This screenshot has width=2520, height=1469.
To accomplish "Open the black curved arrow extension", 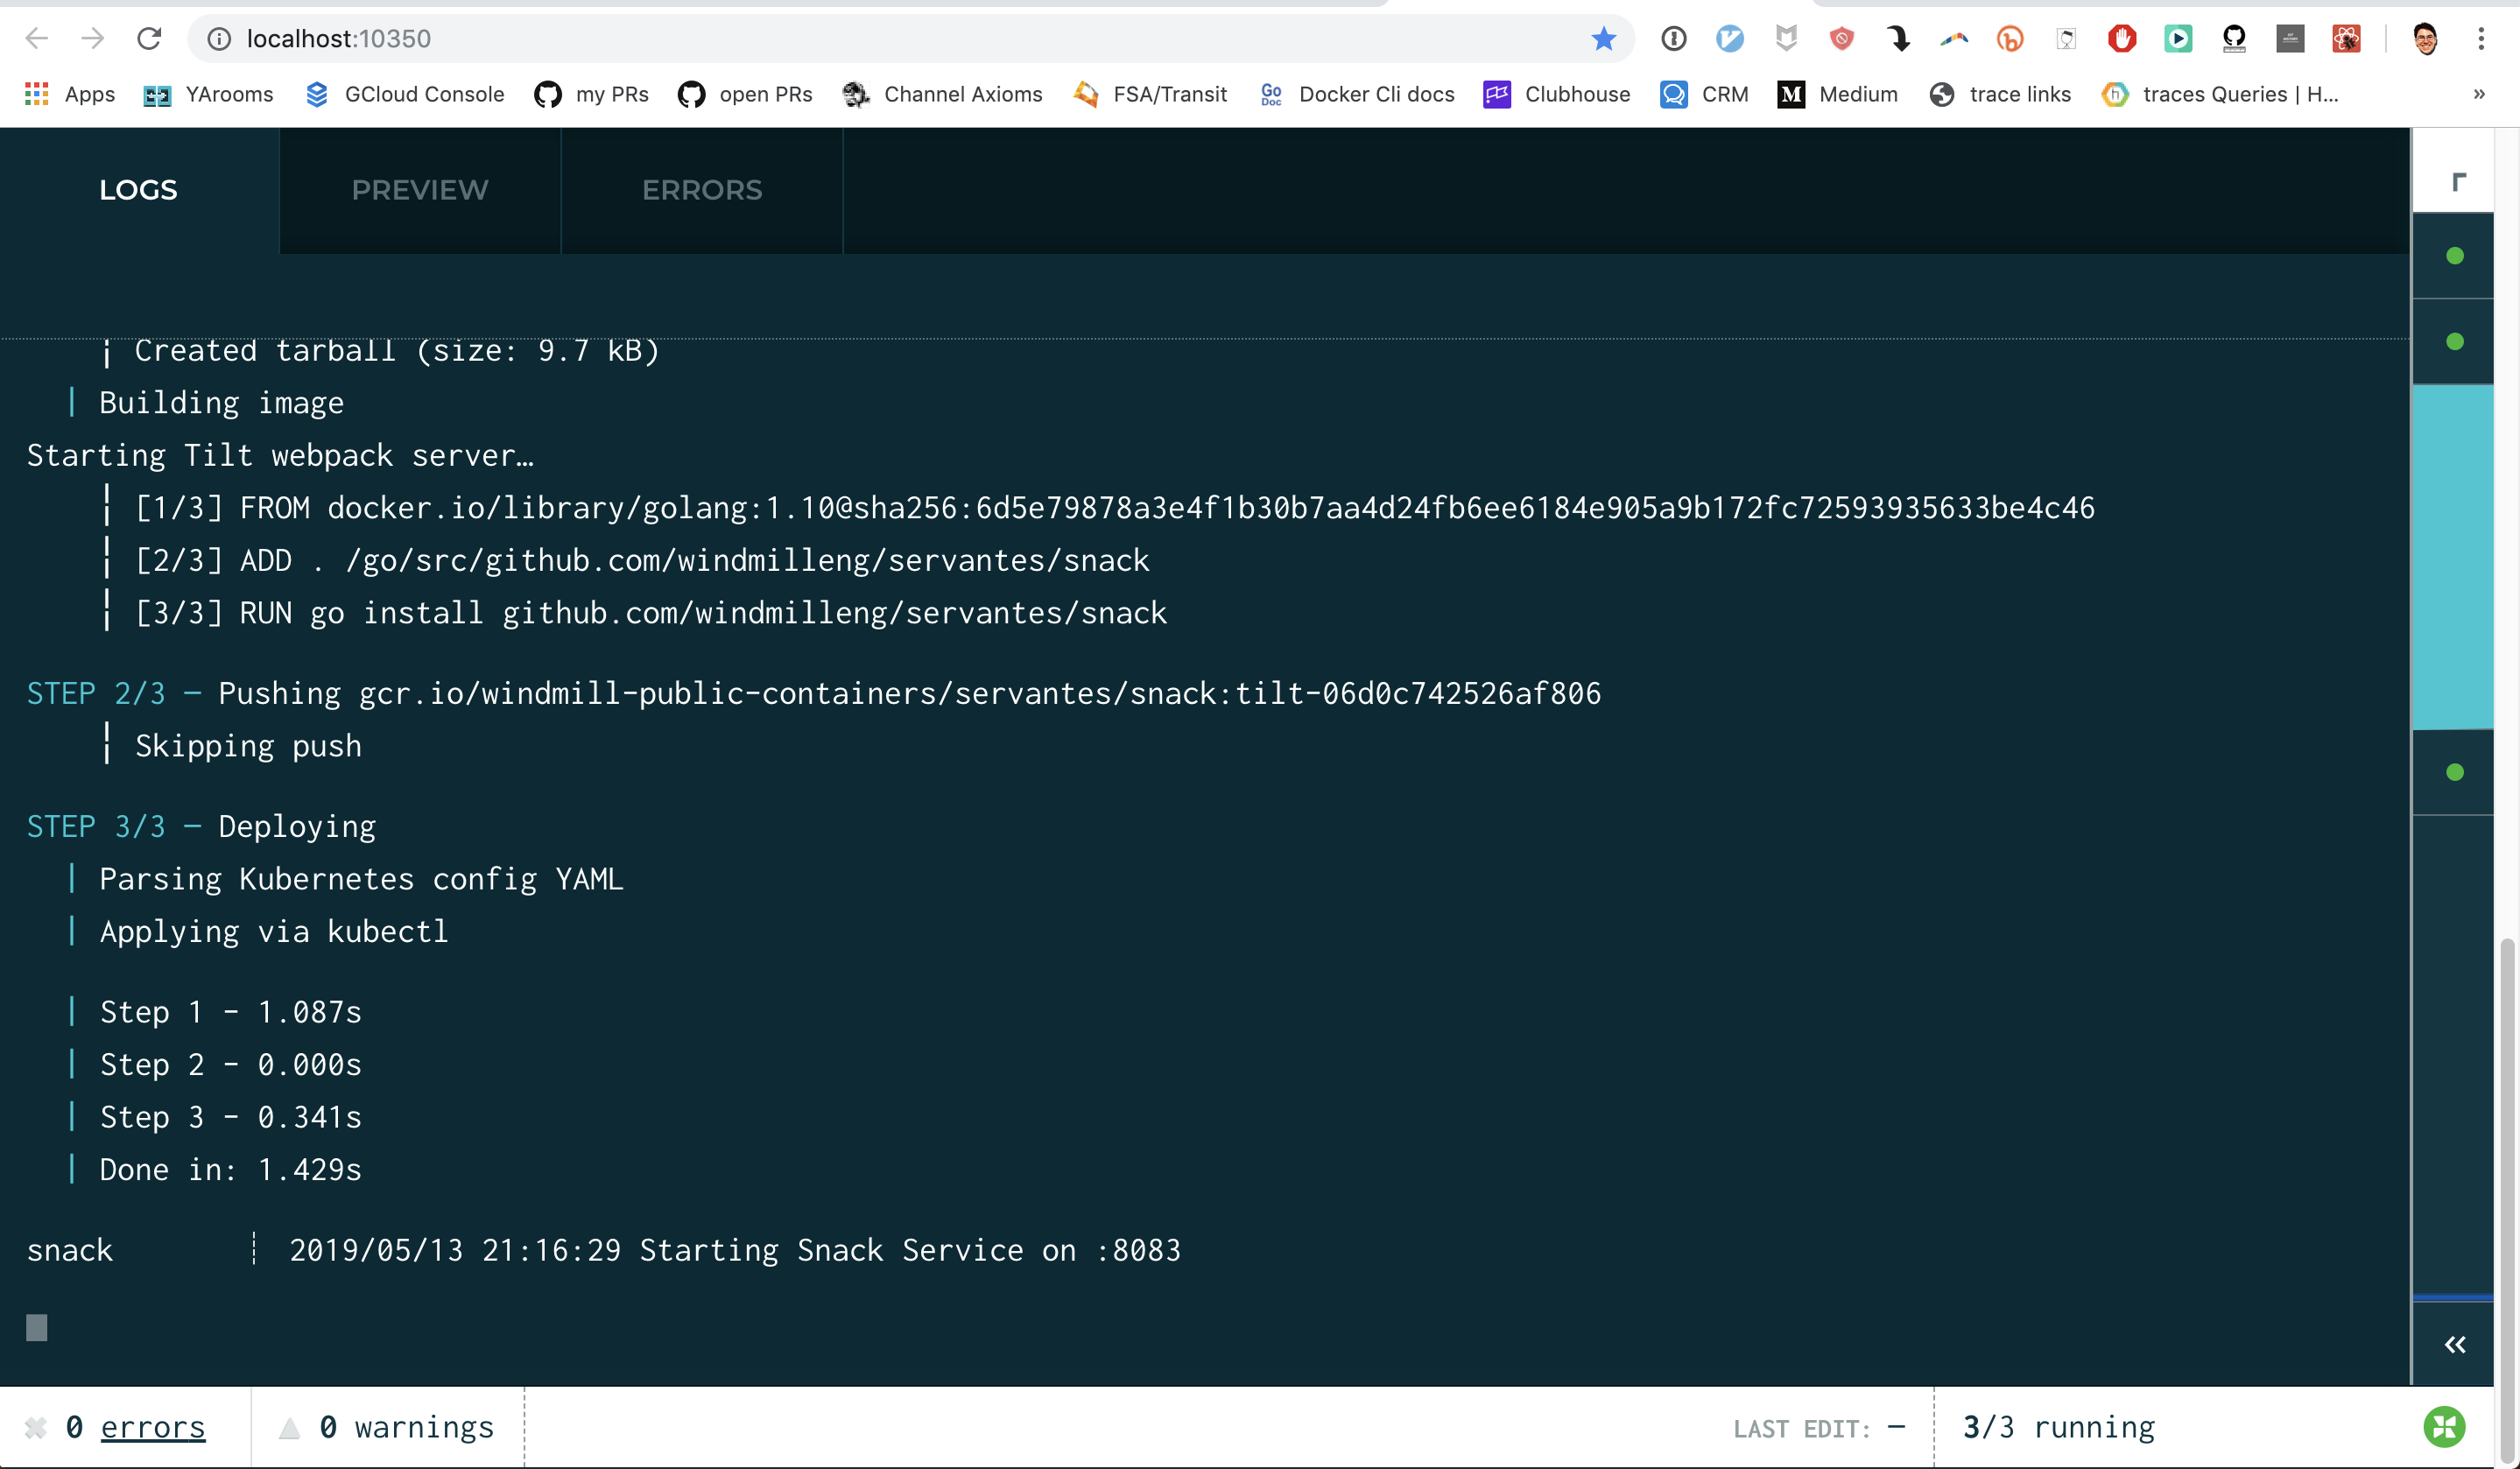I will click(x=1897, y=38).
